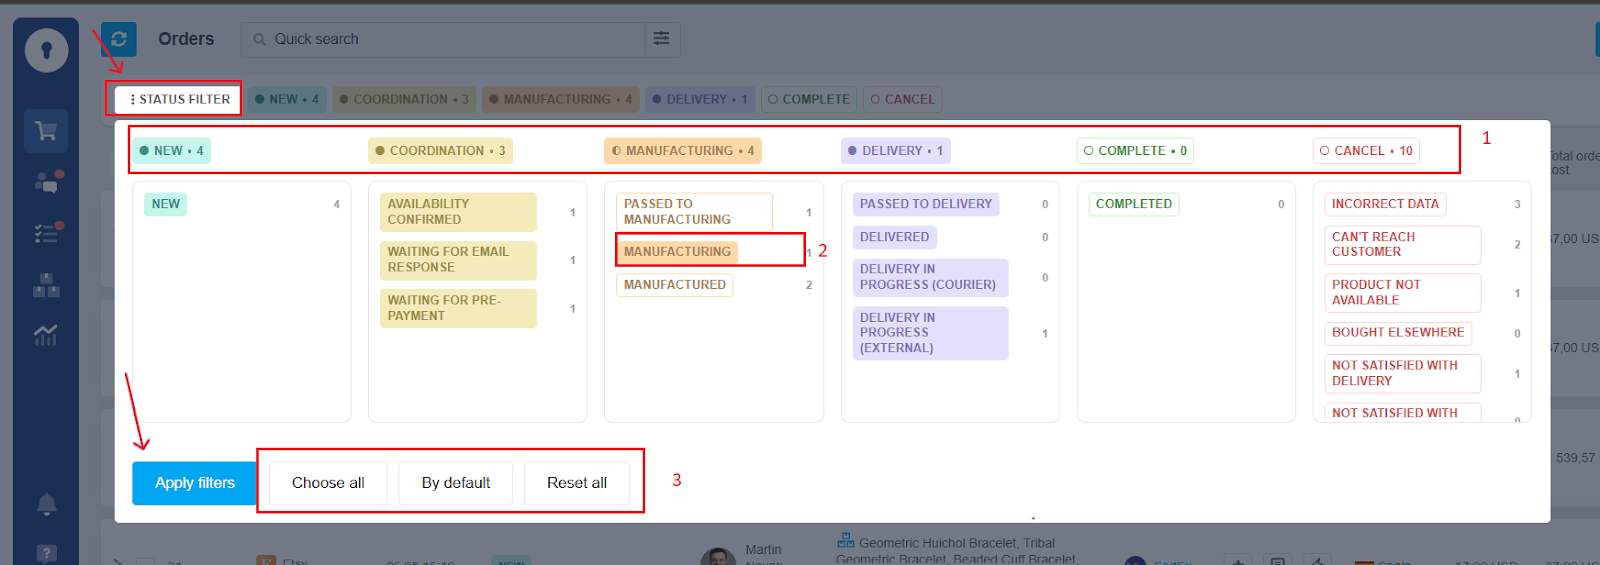Toggle WAITING FOR PRE-PAYMENT status
The height and width of the screenshot is (565, 1600).
(x=458, y=308)
